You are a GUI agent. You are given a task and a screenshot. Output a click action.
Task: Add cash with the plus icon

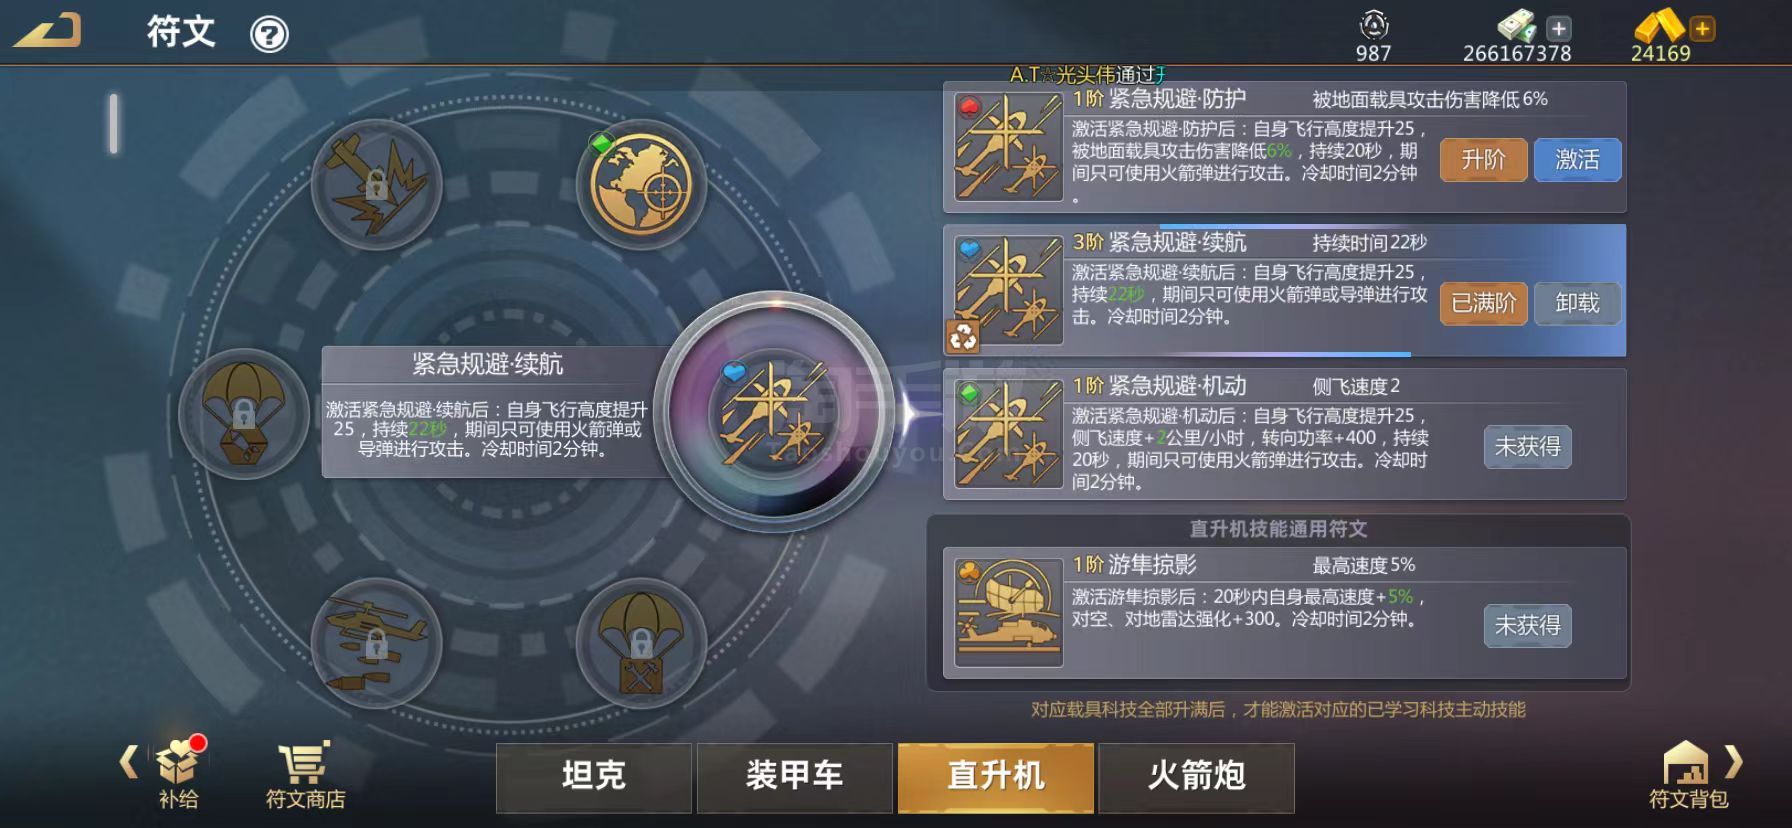[x=1558, y=29]
